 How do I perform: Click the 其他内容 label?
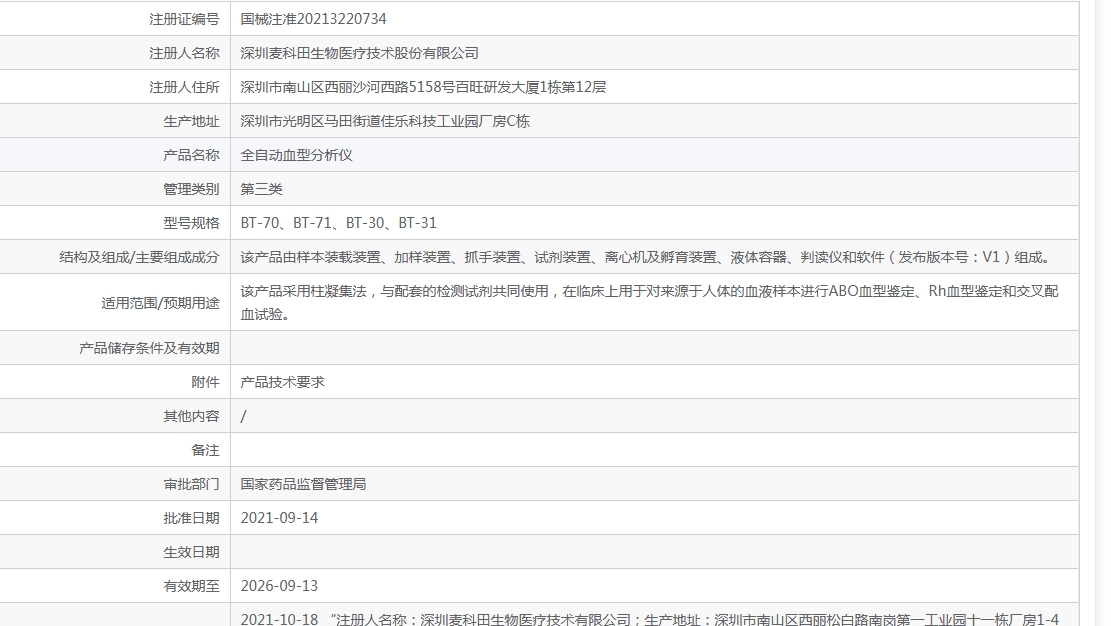(x=191, y=416)
